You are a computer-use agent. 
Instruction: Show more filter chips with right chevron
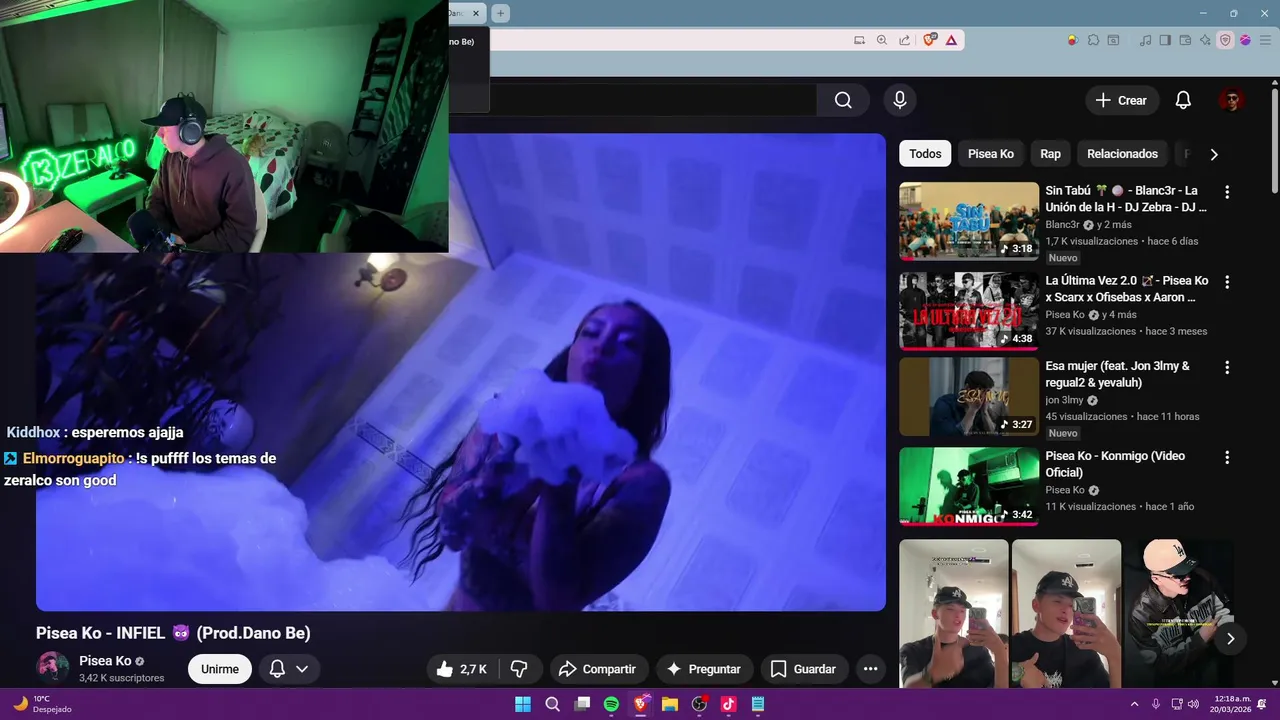(x=1214, y=154)
